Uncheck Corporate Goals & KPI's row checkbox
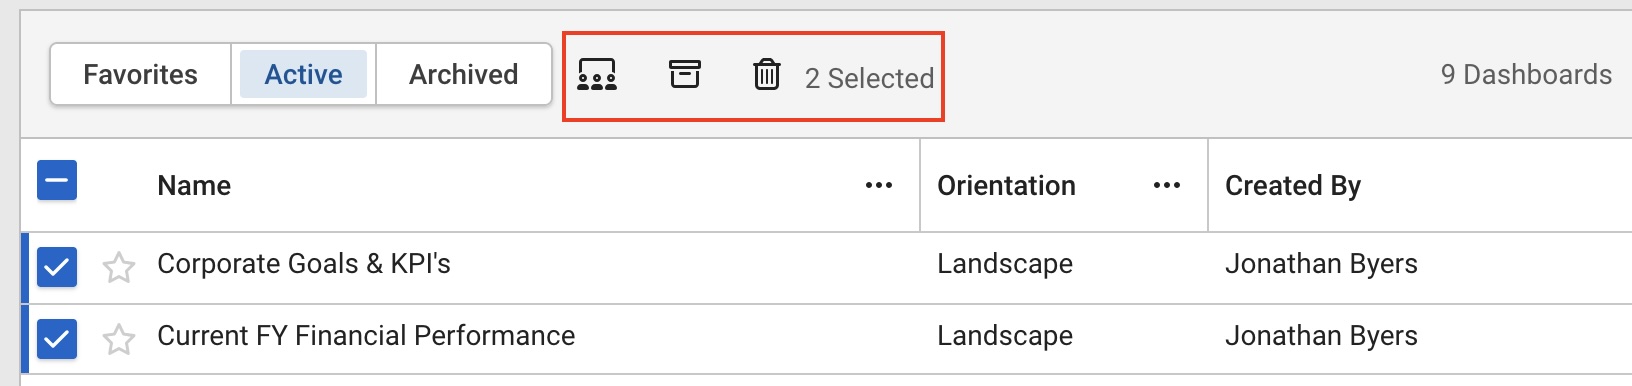This screenshot has width=1632, height=386. click(x=57, y=267)
